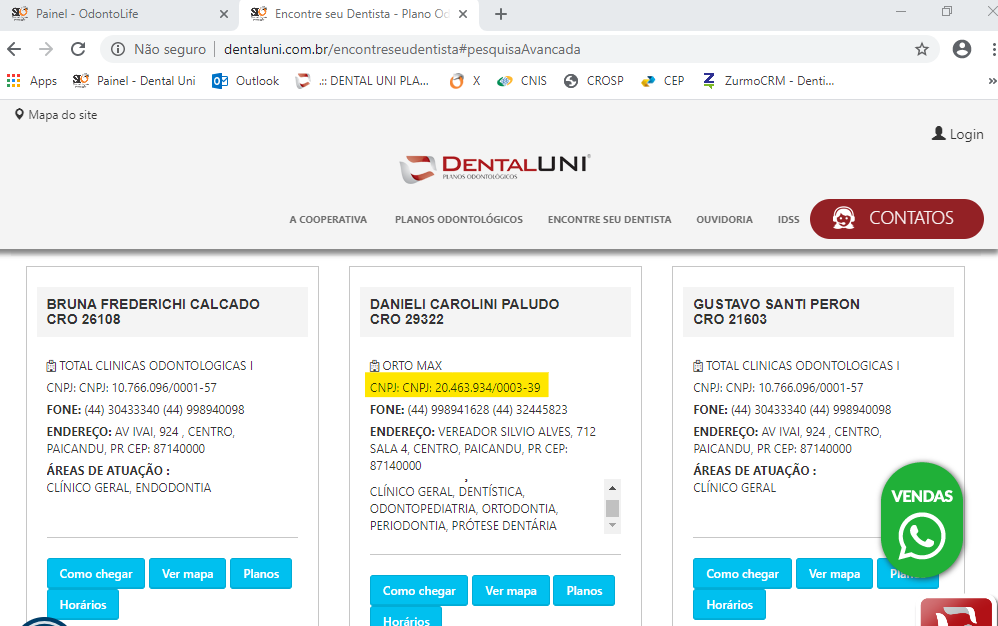The width and height of the screenshot is (998, 626).
Task: Click highlighted CNPJ 20.463.934/0003-39
Action: pos(456,387)
